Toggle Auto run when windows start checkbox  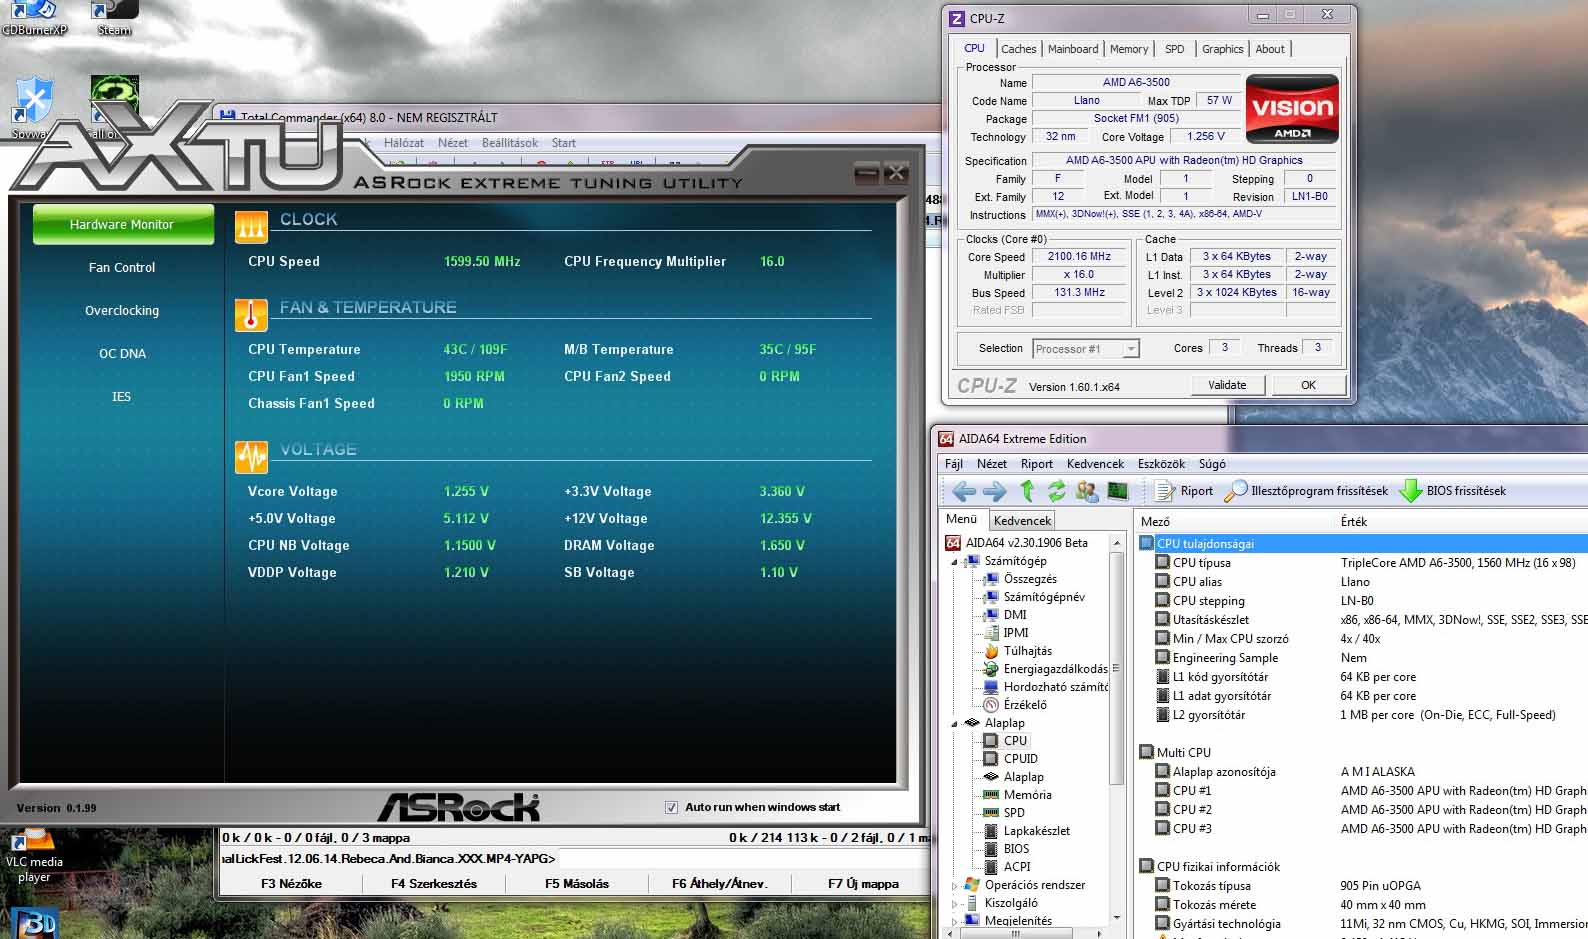(x=671, y=807)
